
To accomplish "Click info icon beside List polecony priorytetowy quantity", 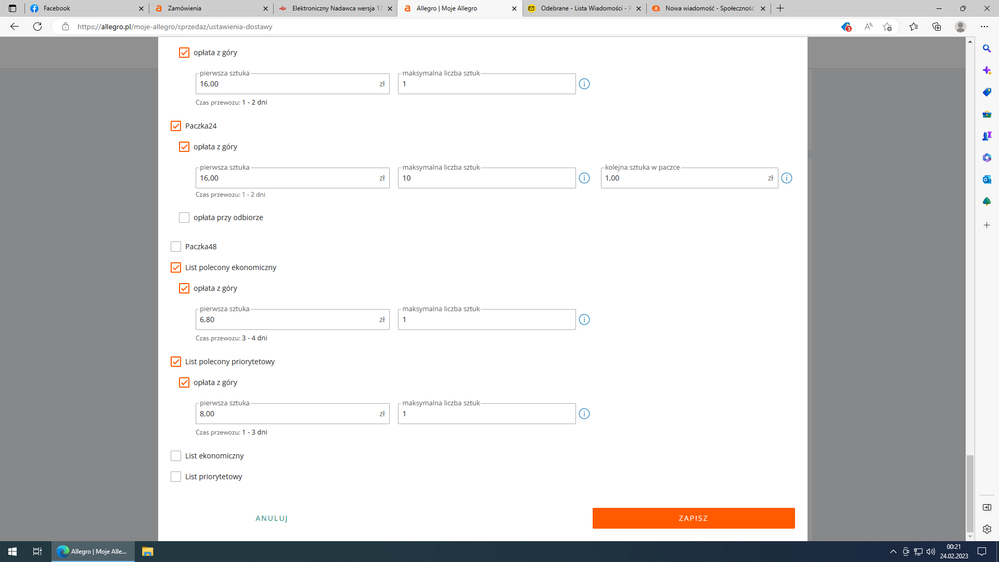I will coord(584,414).
